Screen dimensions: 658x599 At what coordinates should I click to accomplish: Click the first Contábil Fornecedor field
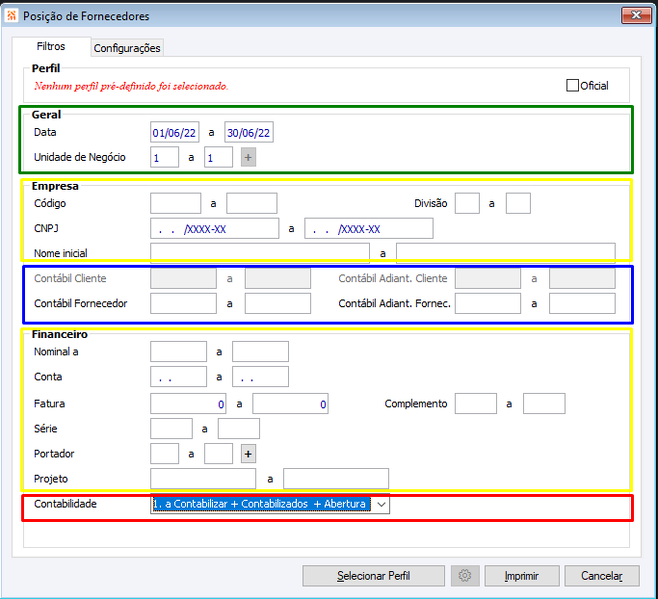point(183,303)
